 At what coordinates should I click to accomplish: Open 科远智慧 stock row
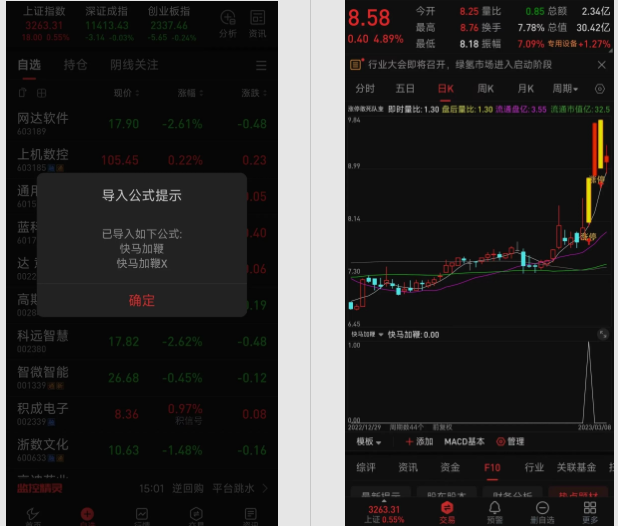click(x=142, y=341)
